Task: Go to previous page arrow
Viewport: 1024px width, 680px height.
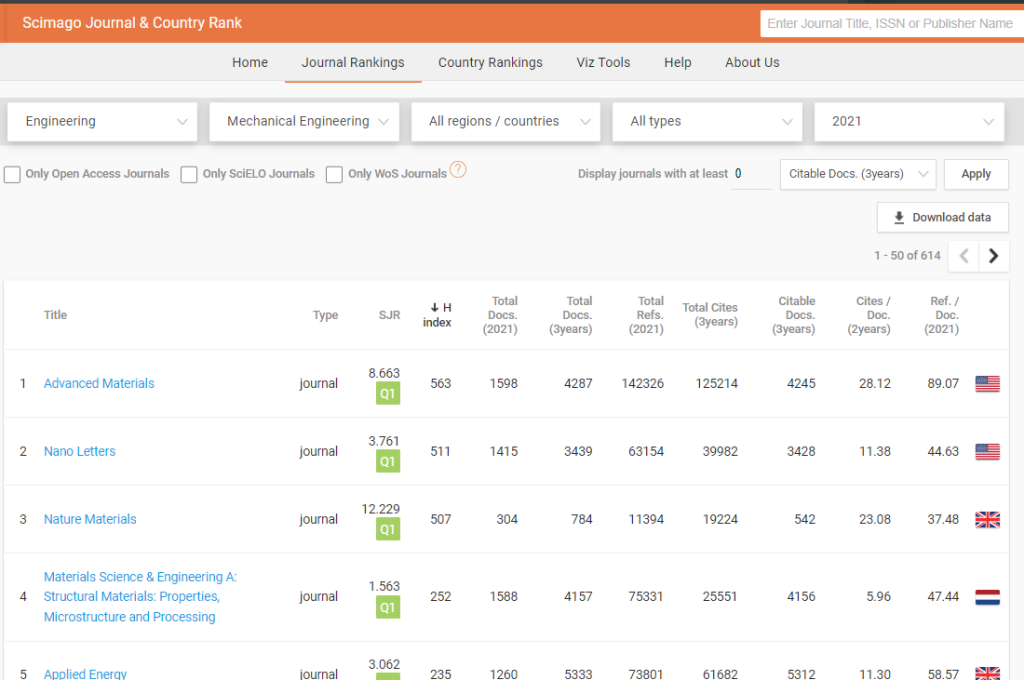Action: 963,256
